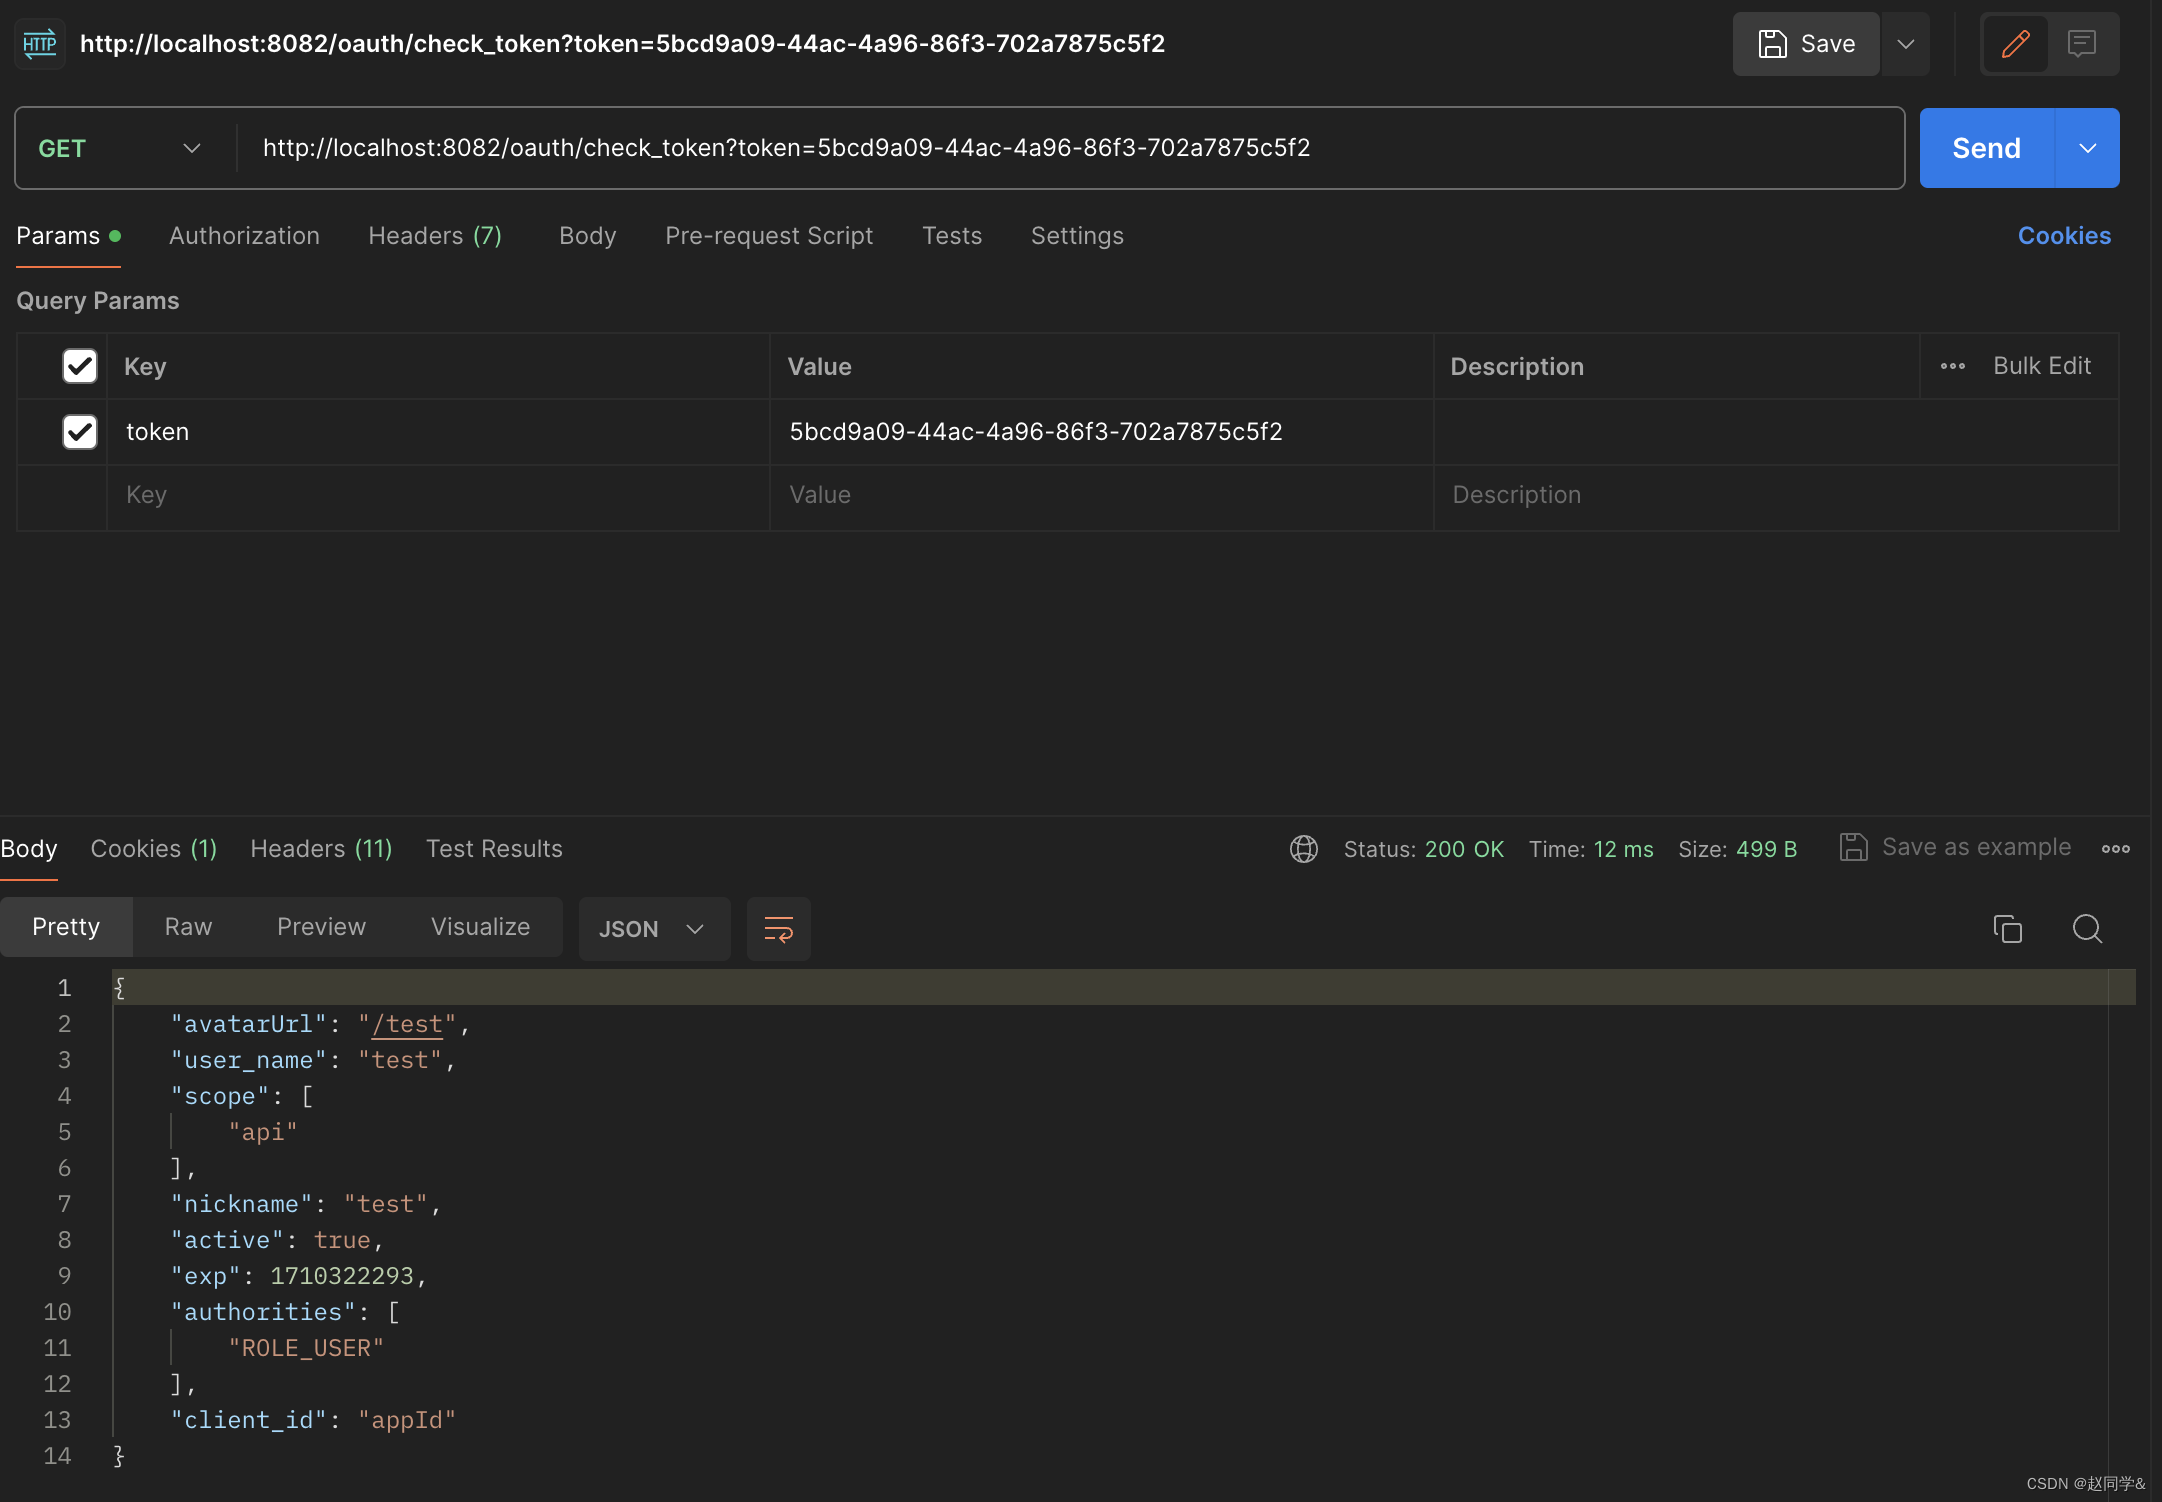This screenshot has height=1502, width=2162.
Task: Uncheck the token parameter checkbox
Action: point(80,432)
